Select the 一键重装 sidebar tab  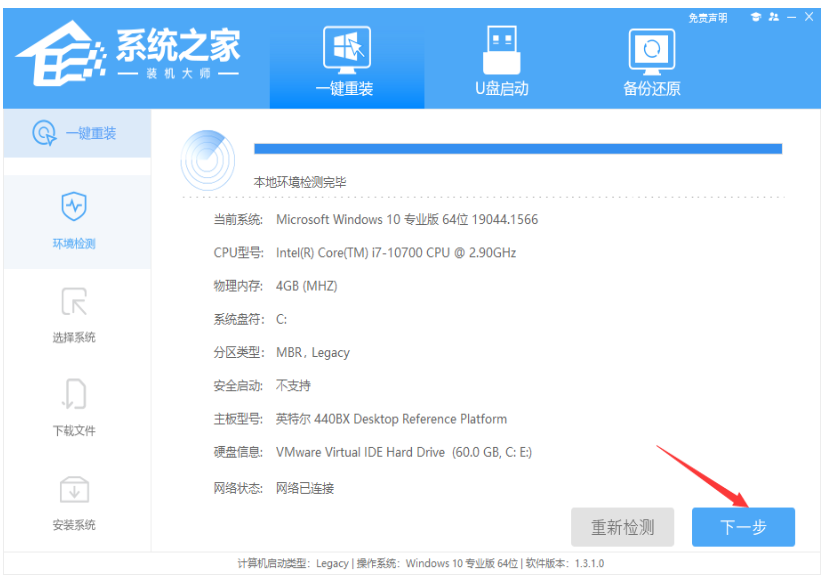(76, 133)
